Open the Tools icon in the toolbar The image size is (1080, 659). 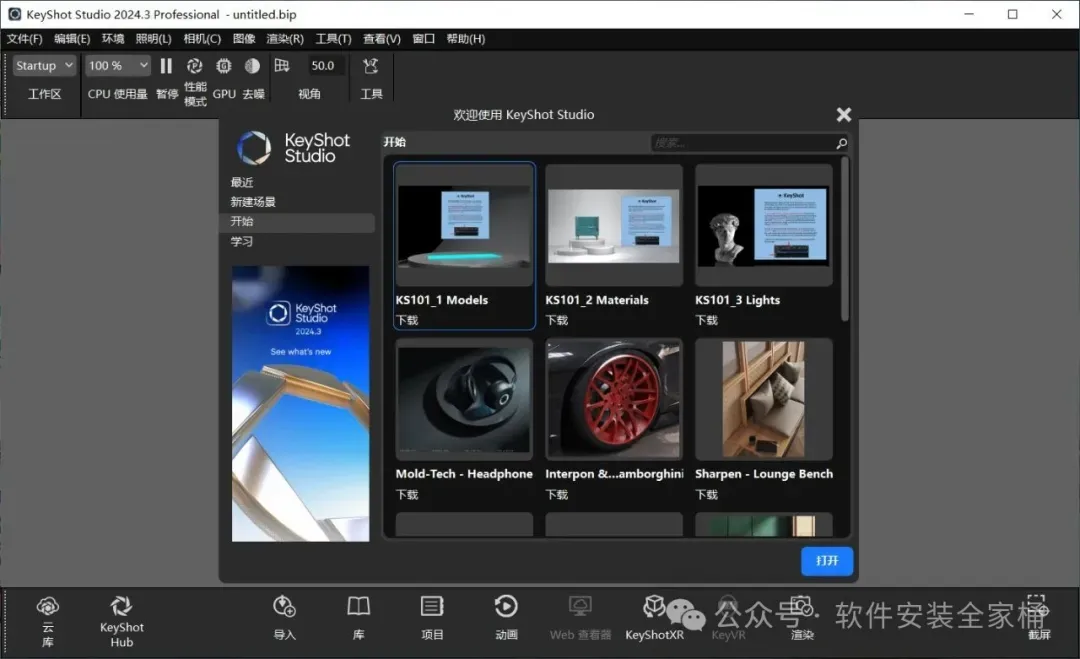(x=371, y=66)
